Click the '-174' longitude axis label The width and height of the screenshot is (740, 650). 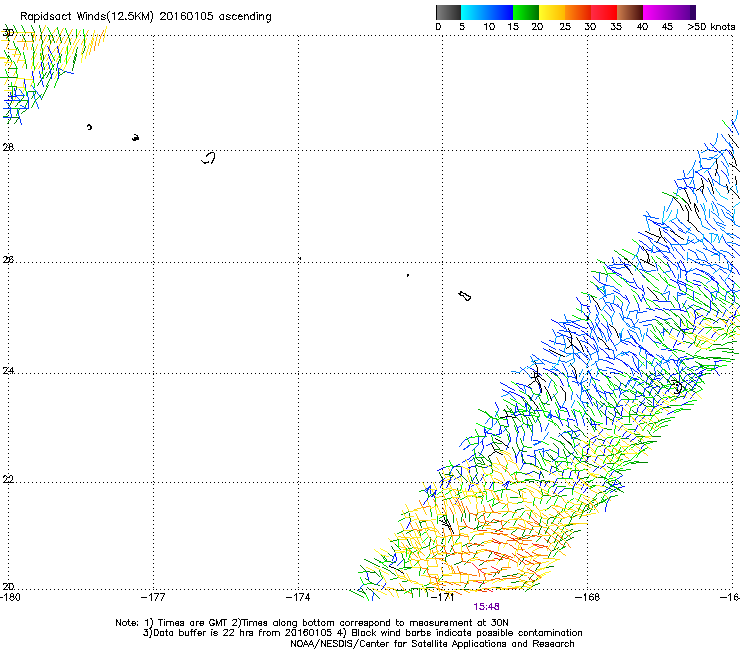pos(298,598)
